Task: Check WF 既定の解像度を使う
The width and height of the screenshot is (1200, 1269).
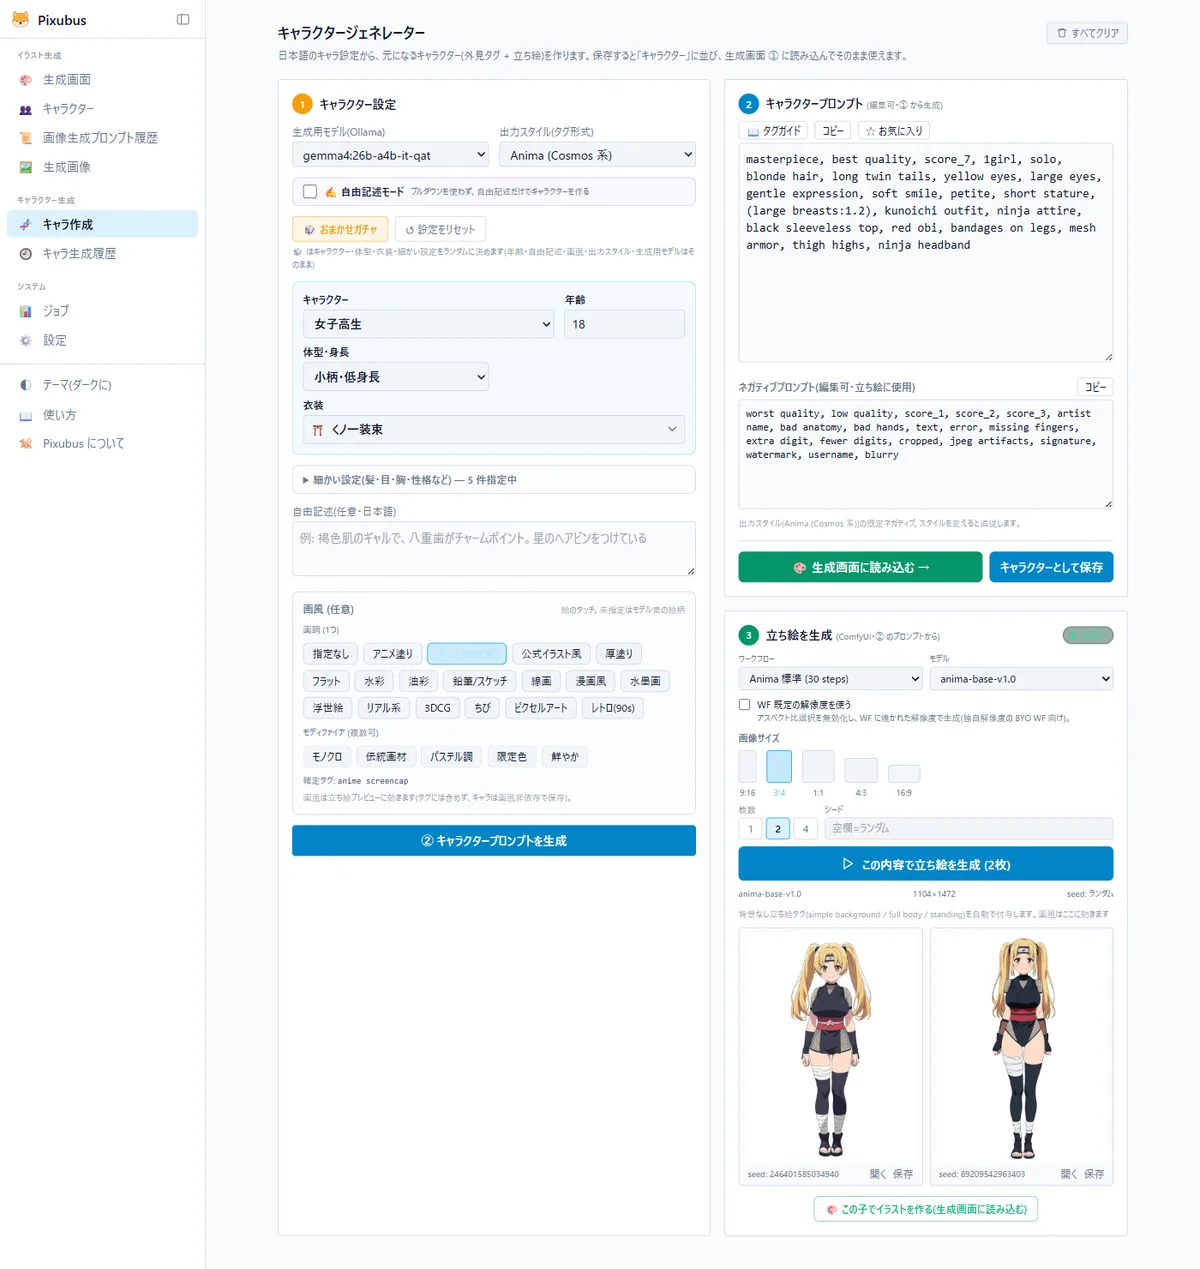Action: point(744,704)
